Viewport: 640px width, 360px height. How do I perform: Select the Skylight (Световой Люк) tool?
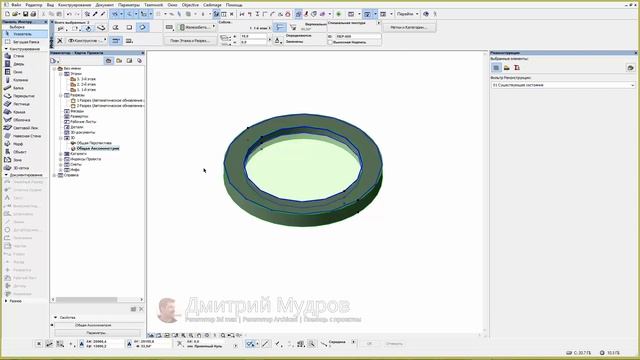pyautogui.click(x=25, y=128)
